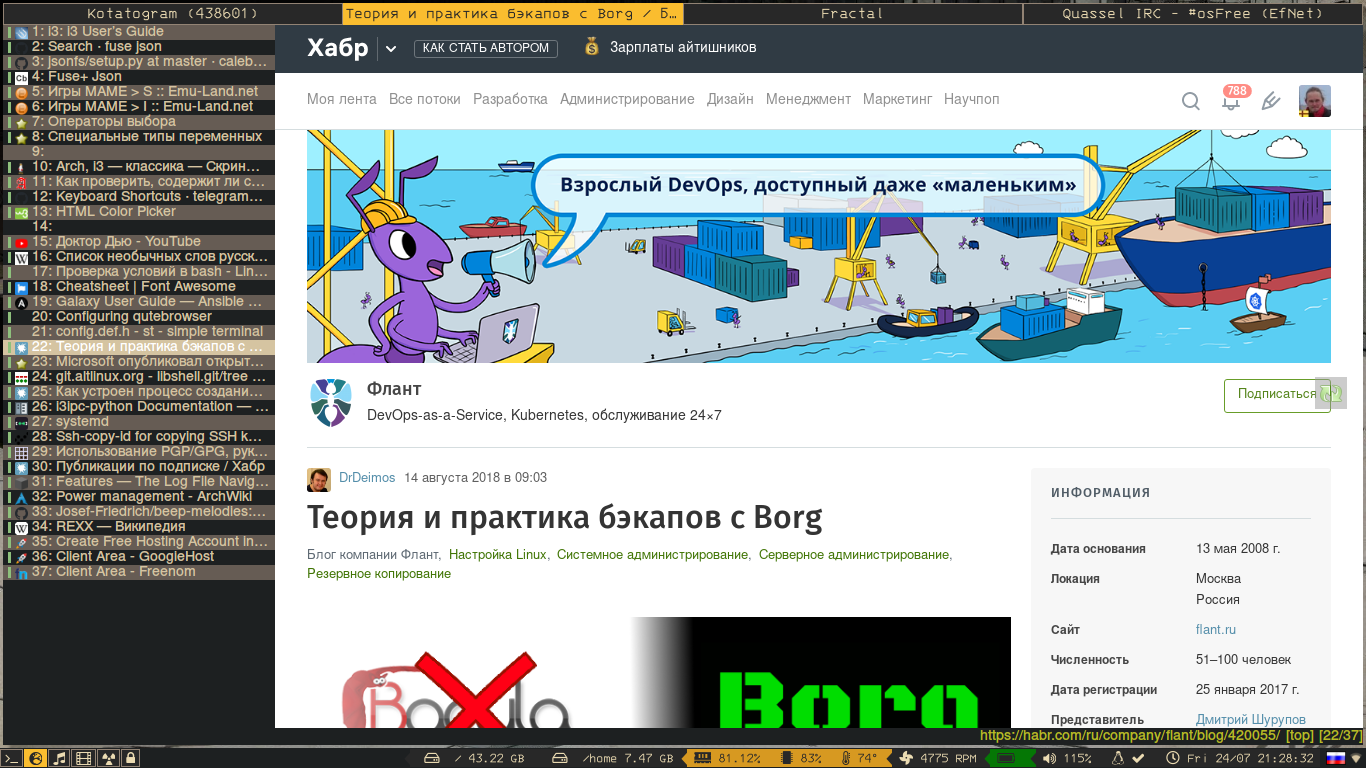Select tab 13: HTML Color Picker
Viewport: 1366px width, 768px height.
coord(140,212)
